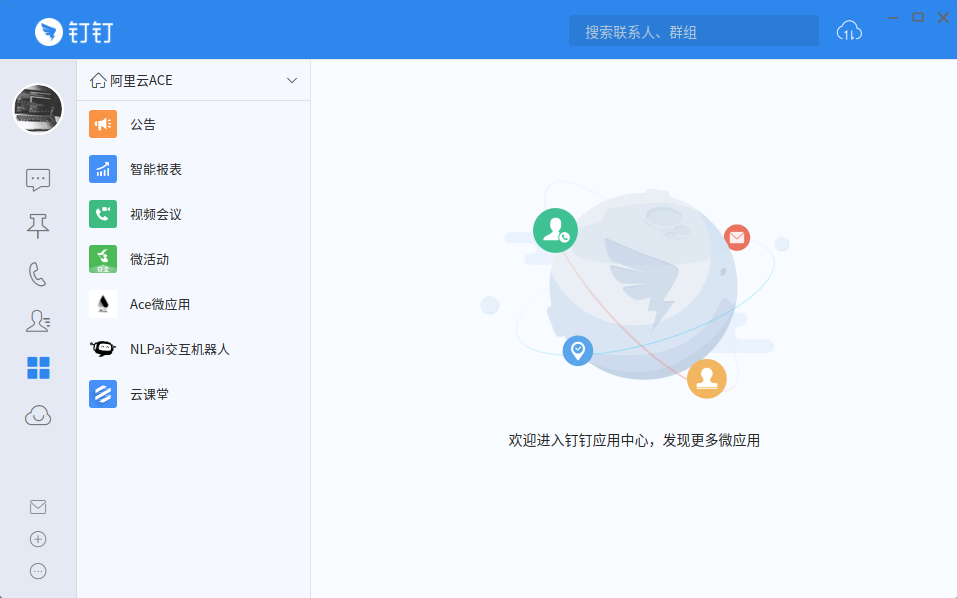Screen dimensions: 957x598
Task: Open the NLPai交互机器人 entry
Action: (x=193, y=349)
